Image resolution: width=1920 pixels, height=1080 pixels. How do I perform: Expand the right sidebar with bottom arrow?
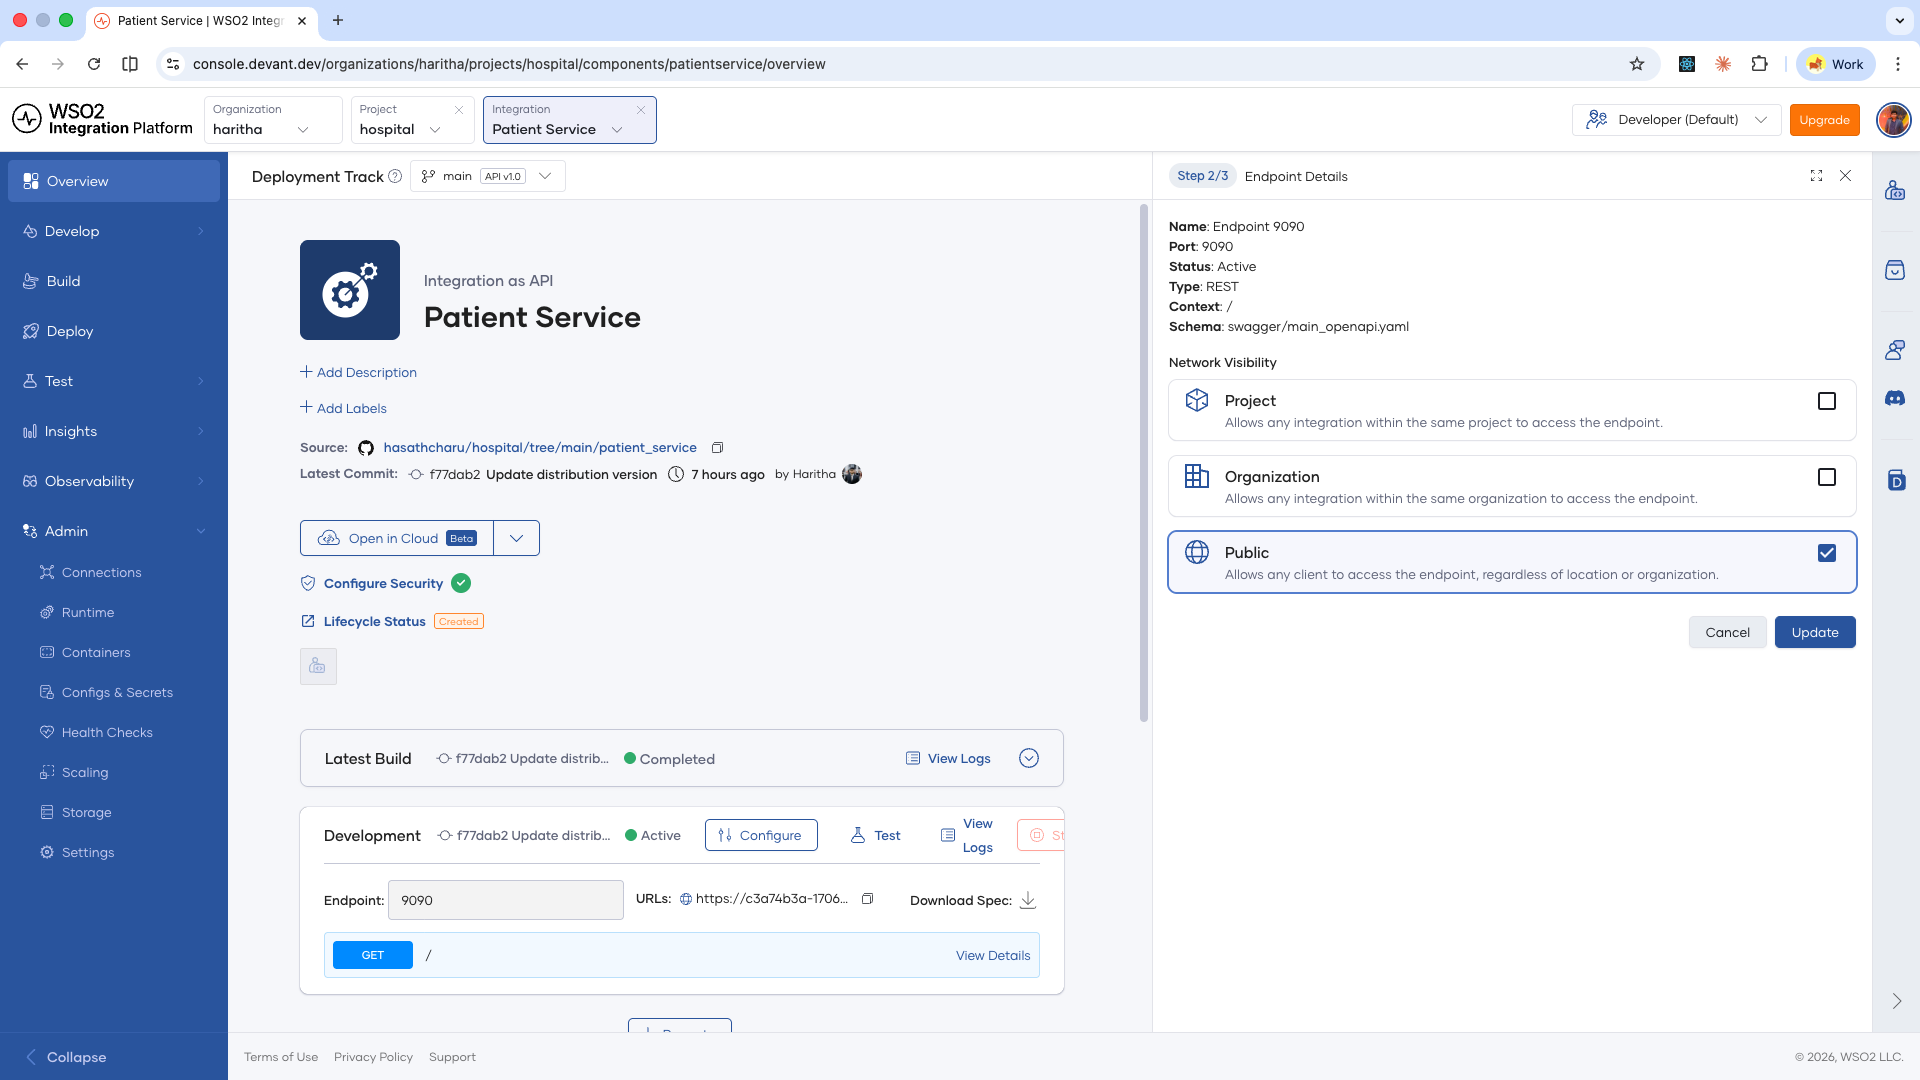coord(1896,1001)
